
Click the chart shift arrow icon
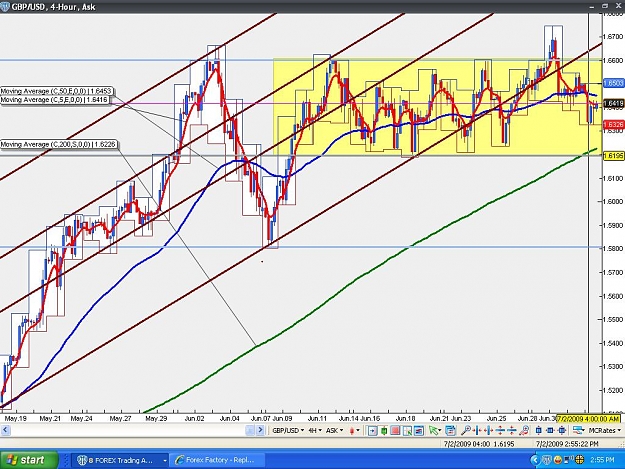click(372, 430)
